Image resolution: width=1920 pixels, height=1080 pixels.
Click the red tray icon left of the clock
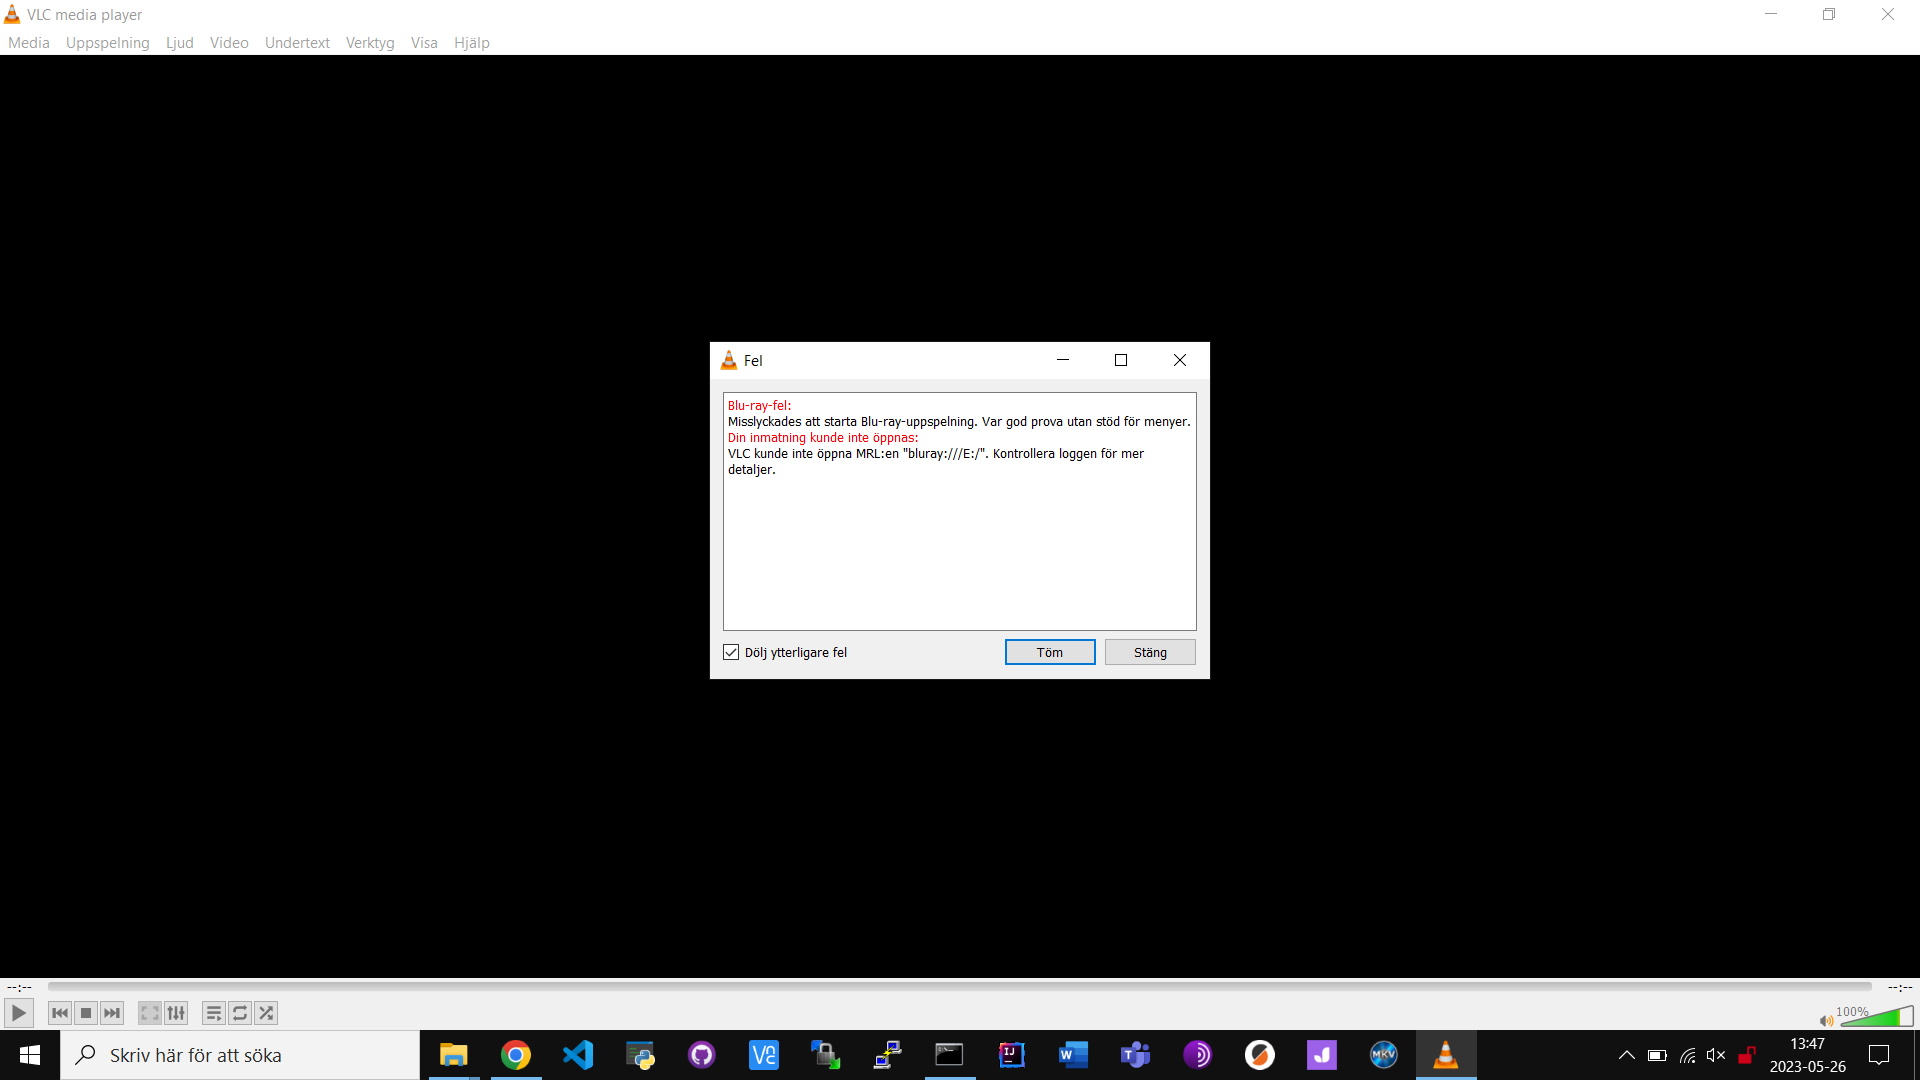[1747, 1055]
